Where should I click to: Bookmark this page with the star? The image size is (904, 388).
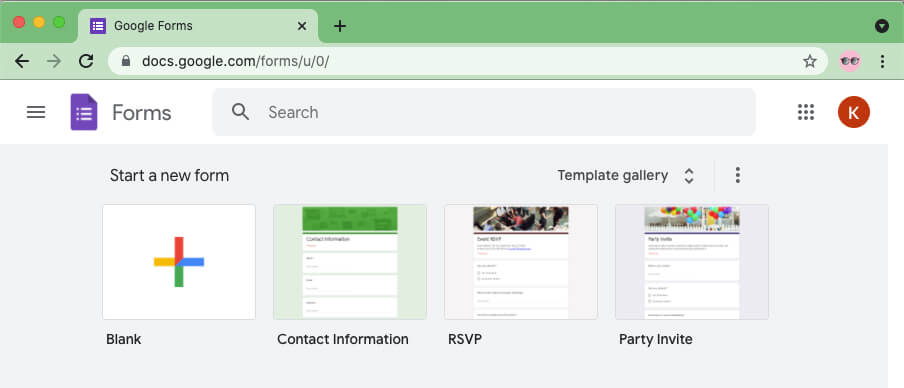click(810, 61)
